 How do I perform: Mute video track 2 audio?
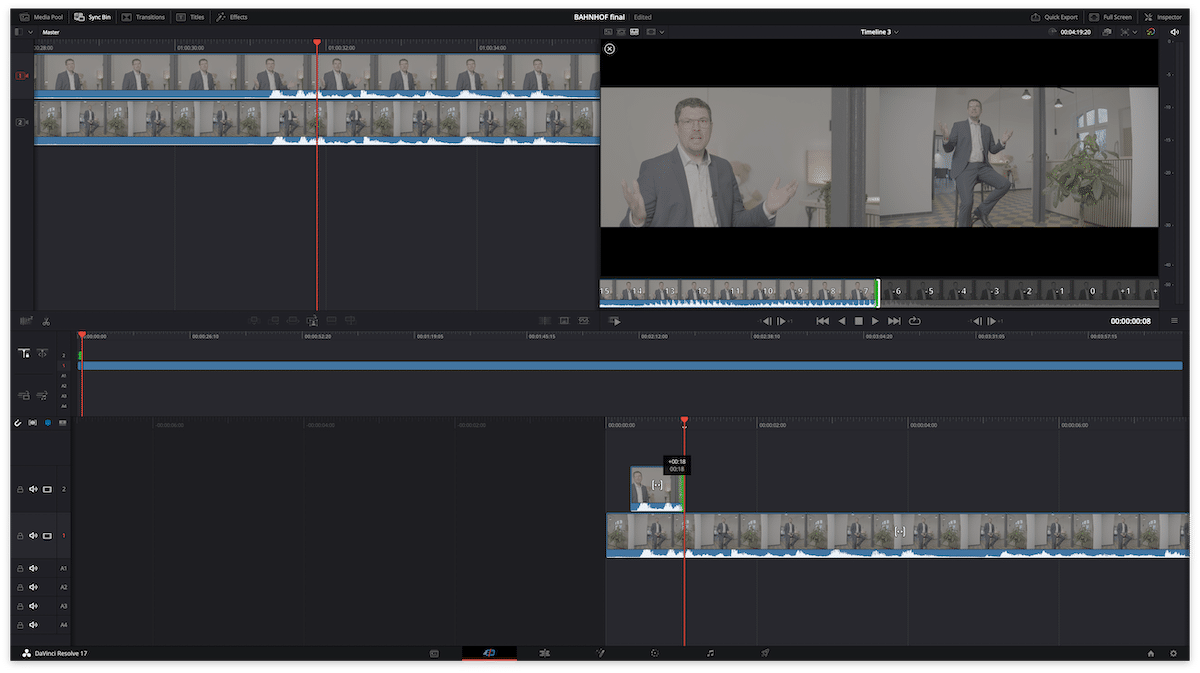tap(33, 489)
